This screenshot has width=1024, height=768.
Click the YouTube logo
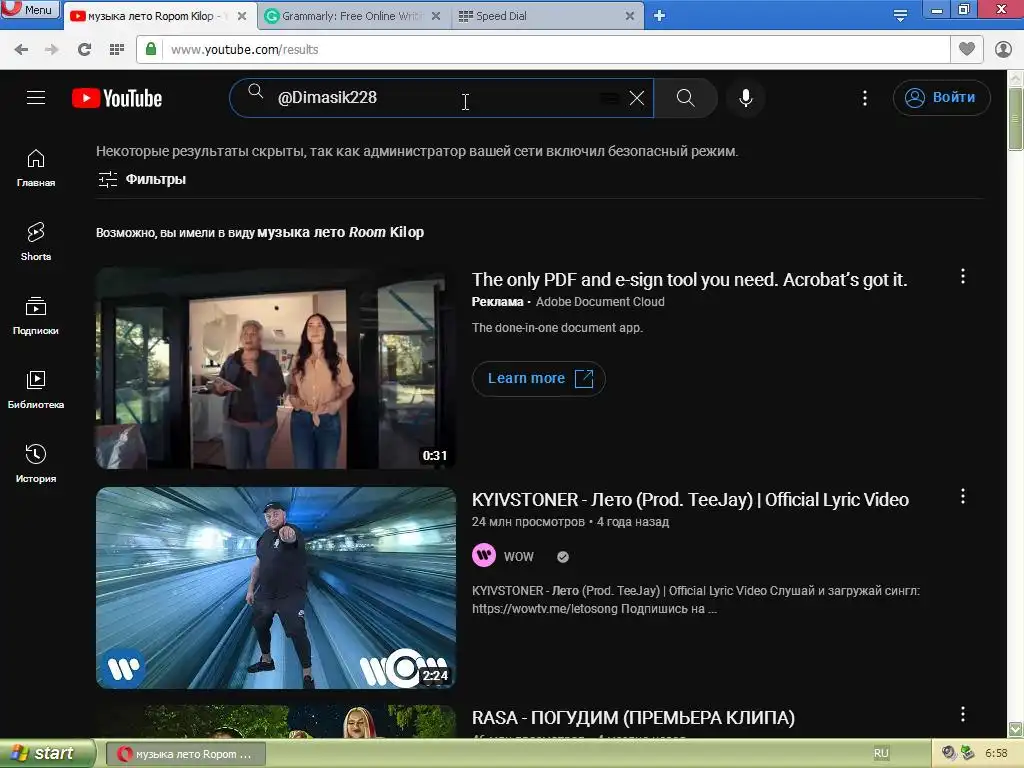click(x=117, y=98)
